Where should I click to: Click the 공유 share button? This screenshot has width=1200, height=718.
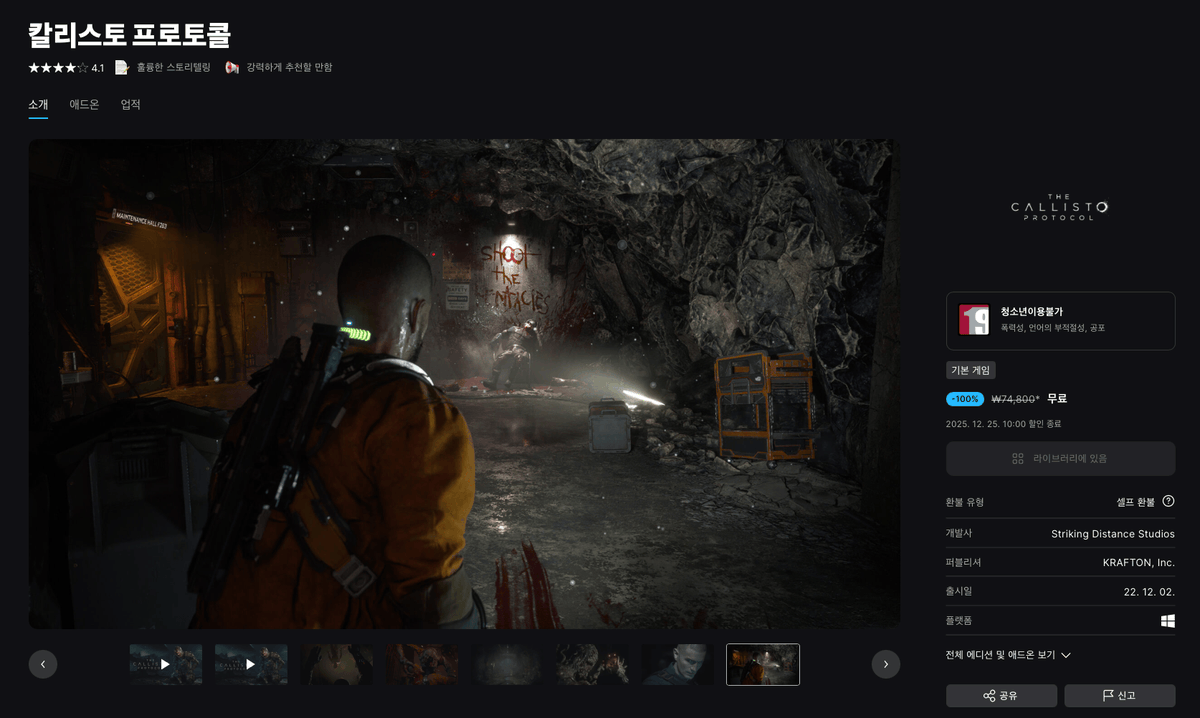(1001, 696)
